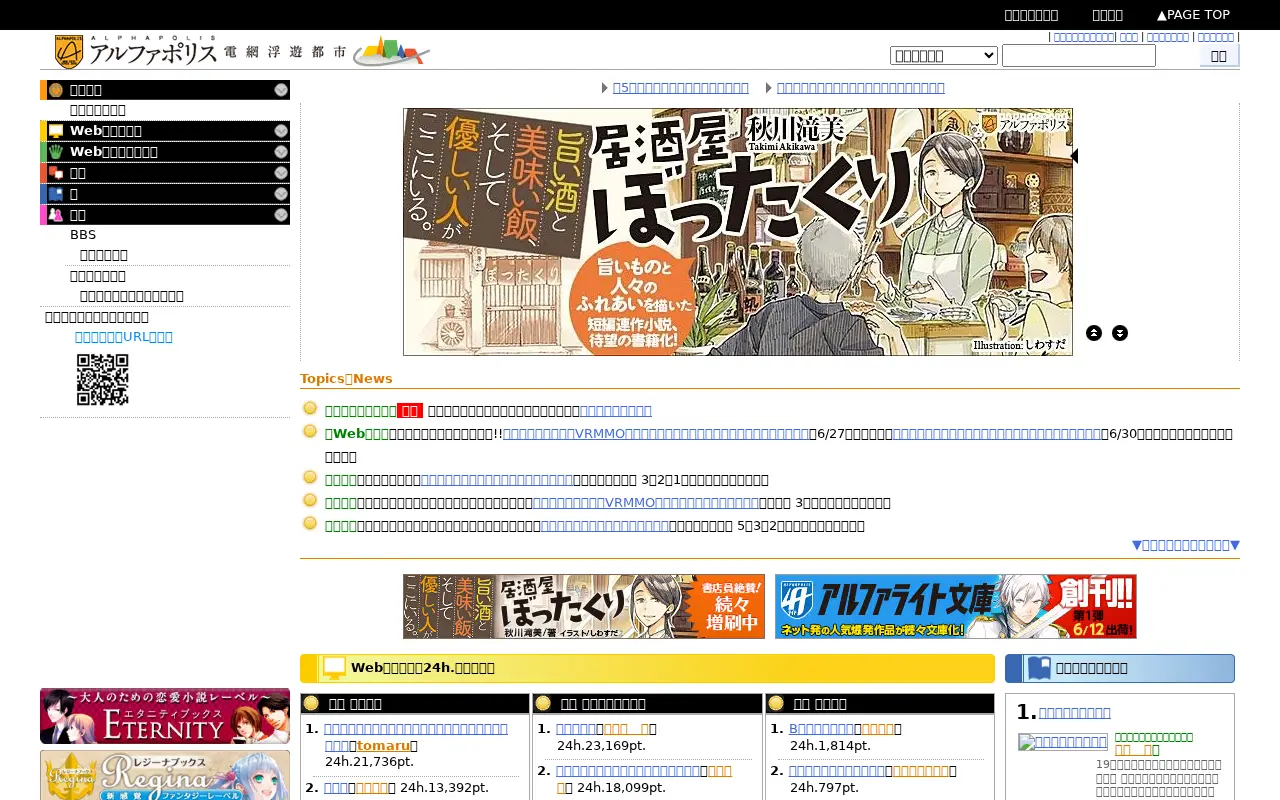Open the blue AlphaLight Bunko banner
The image size is (1280, 800).
956,607
